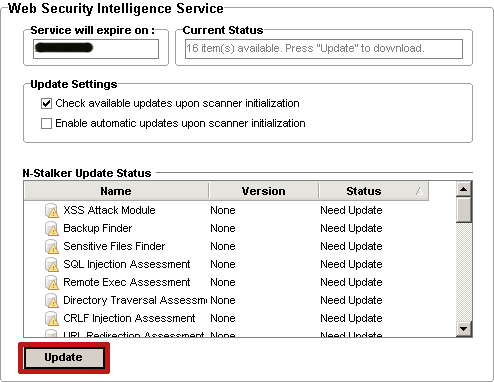This screenshot has height=382, width=494.
Task: Click the scrollbar up arrow
Action: coord(463,190)
